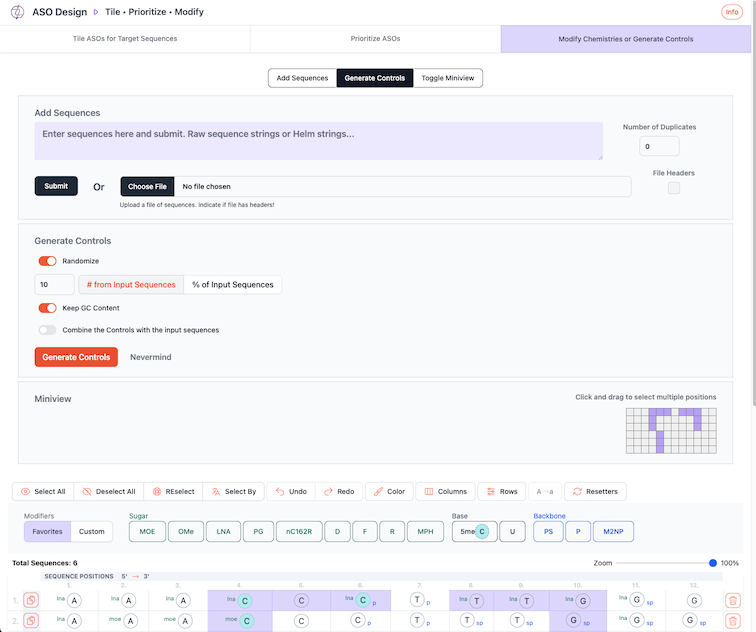Open the Rows options
Screen dimensions: 756x632
click(501, 491)
